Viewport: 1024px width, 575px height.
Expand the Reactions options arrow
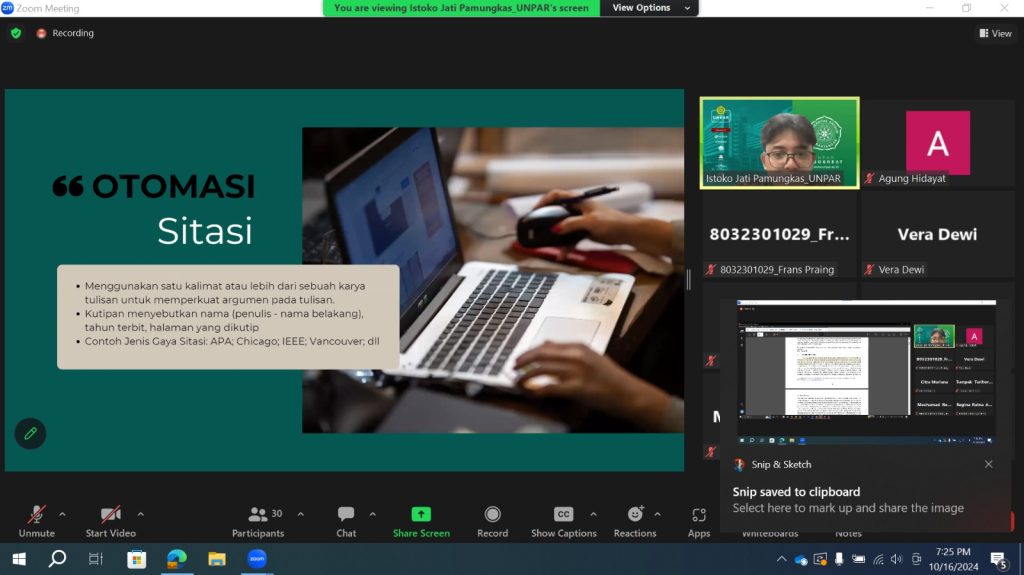pos(657,515)
